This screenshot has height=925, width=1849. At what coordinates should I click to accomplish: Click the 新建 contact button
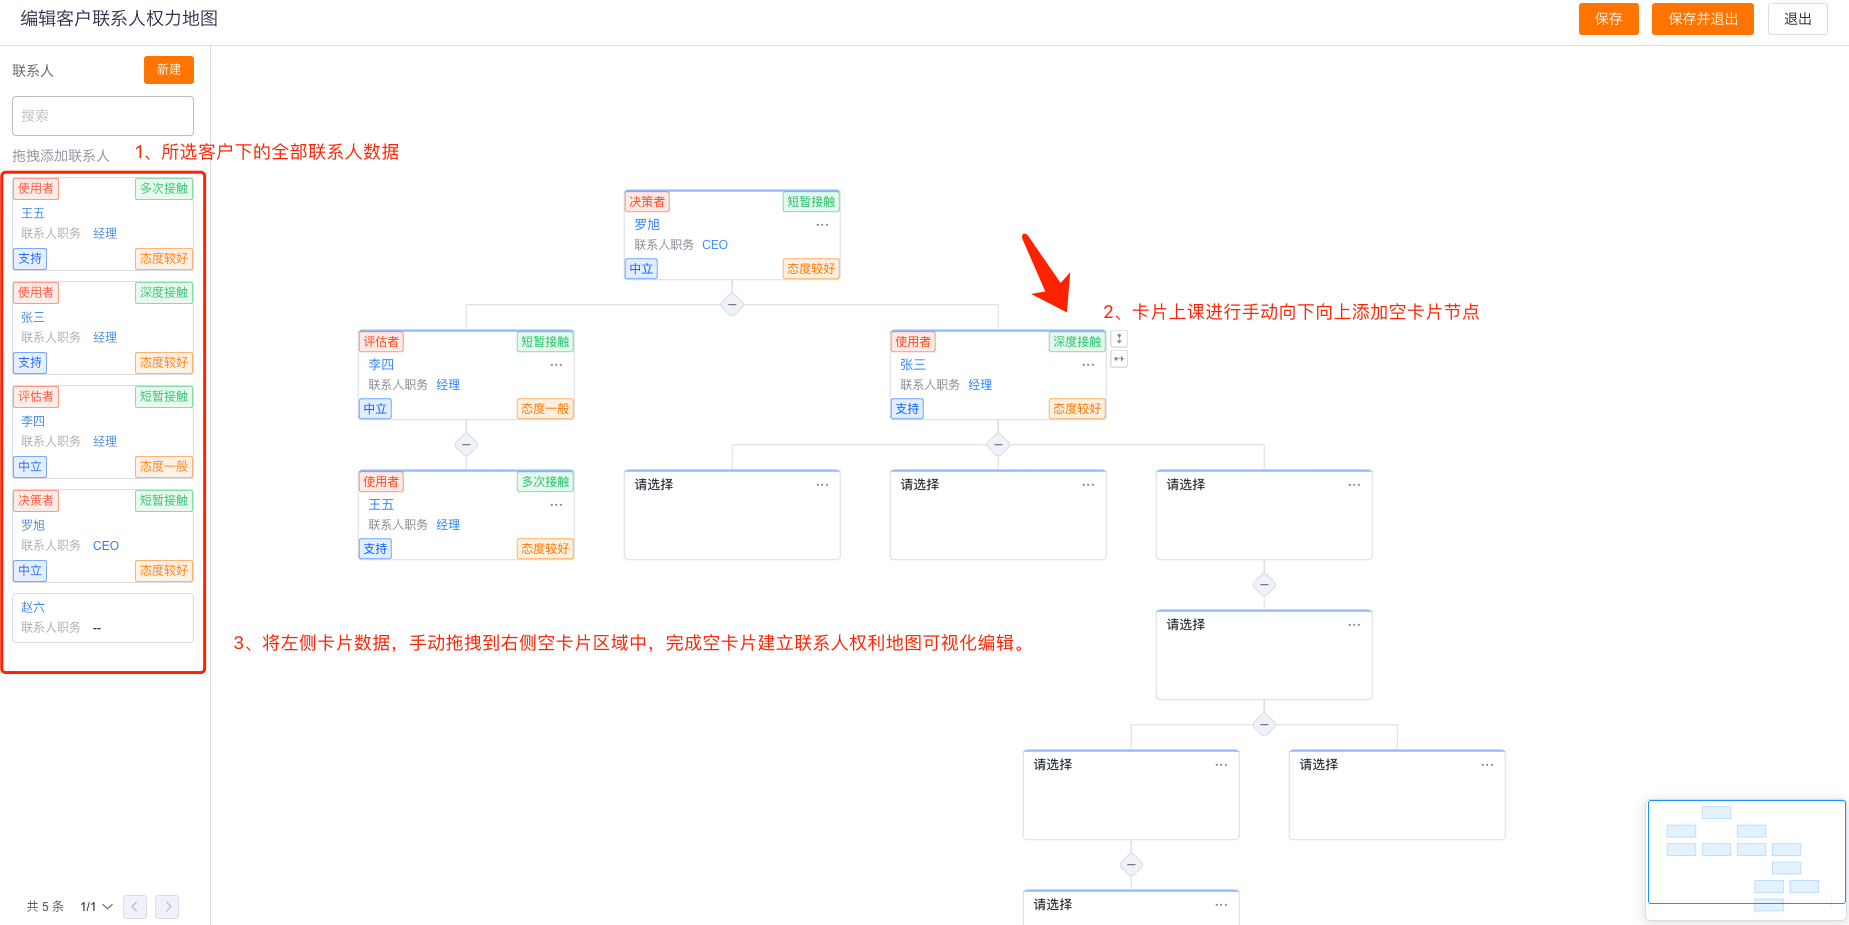(169, 70)
